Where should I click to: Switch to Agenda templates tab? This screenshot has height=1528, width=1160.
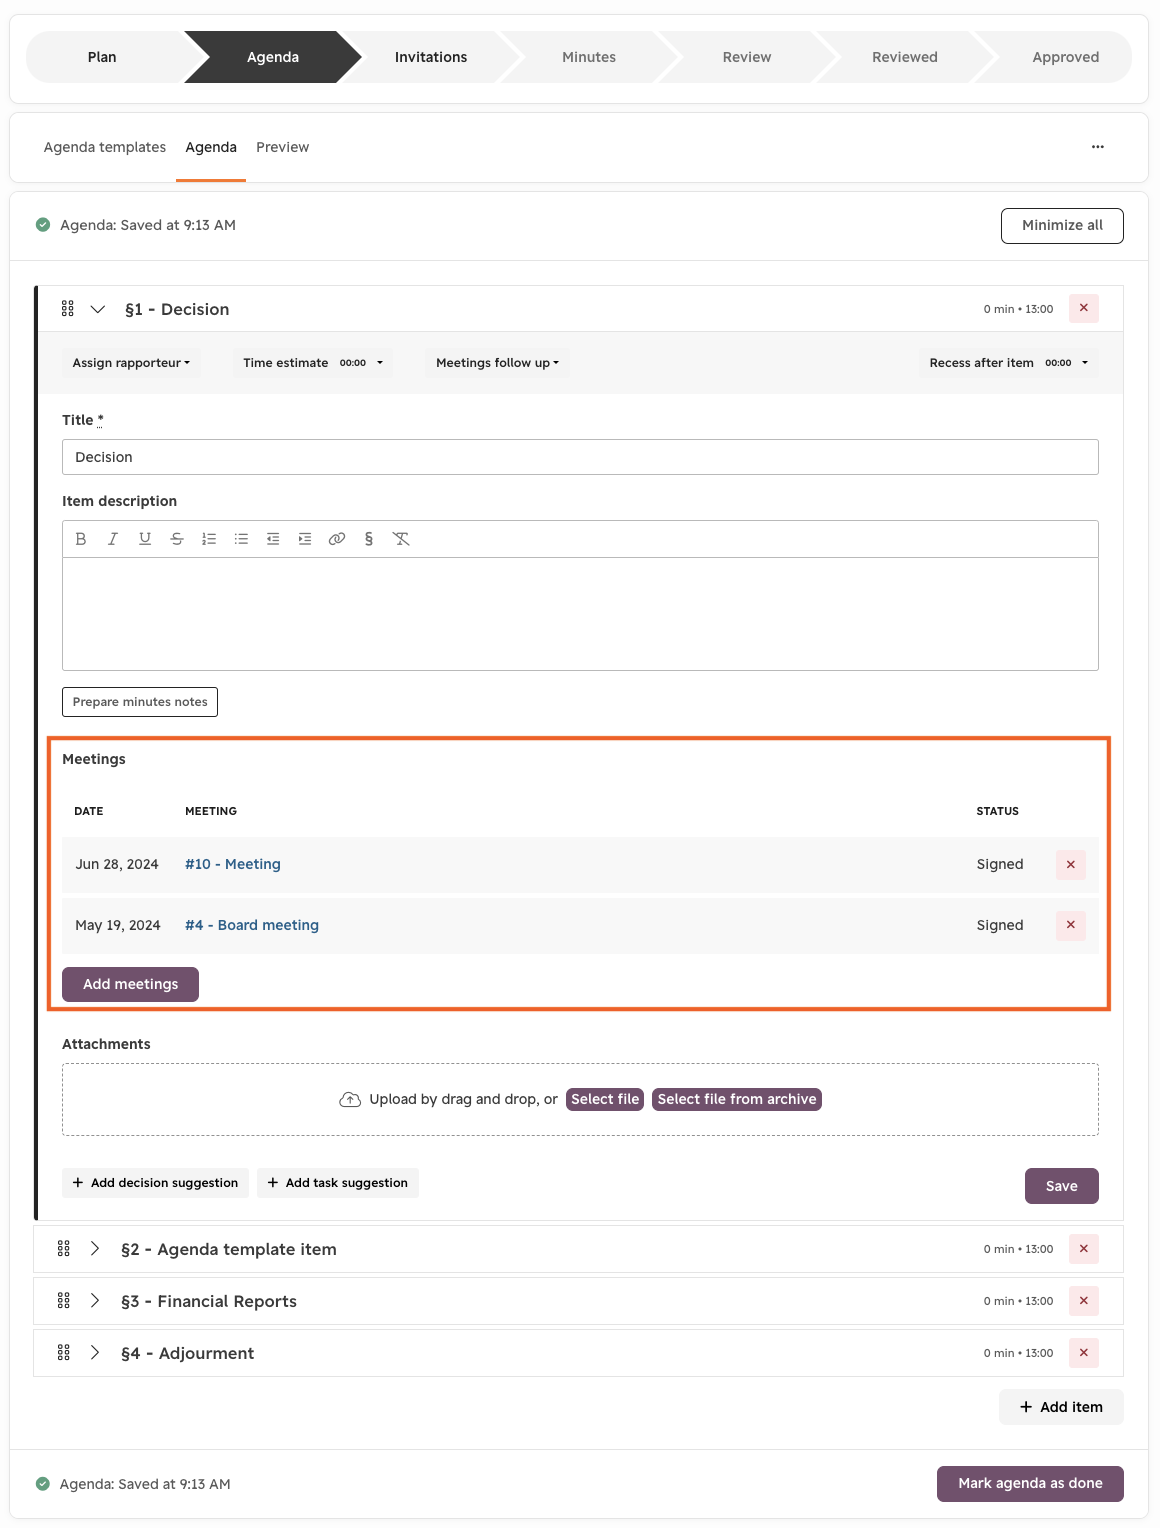point(105,147)
